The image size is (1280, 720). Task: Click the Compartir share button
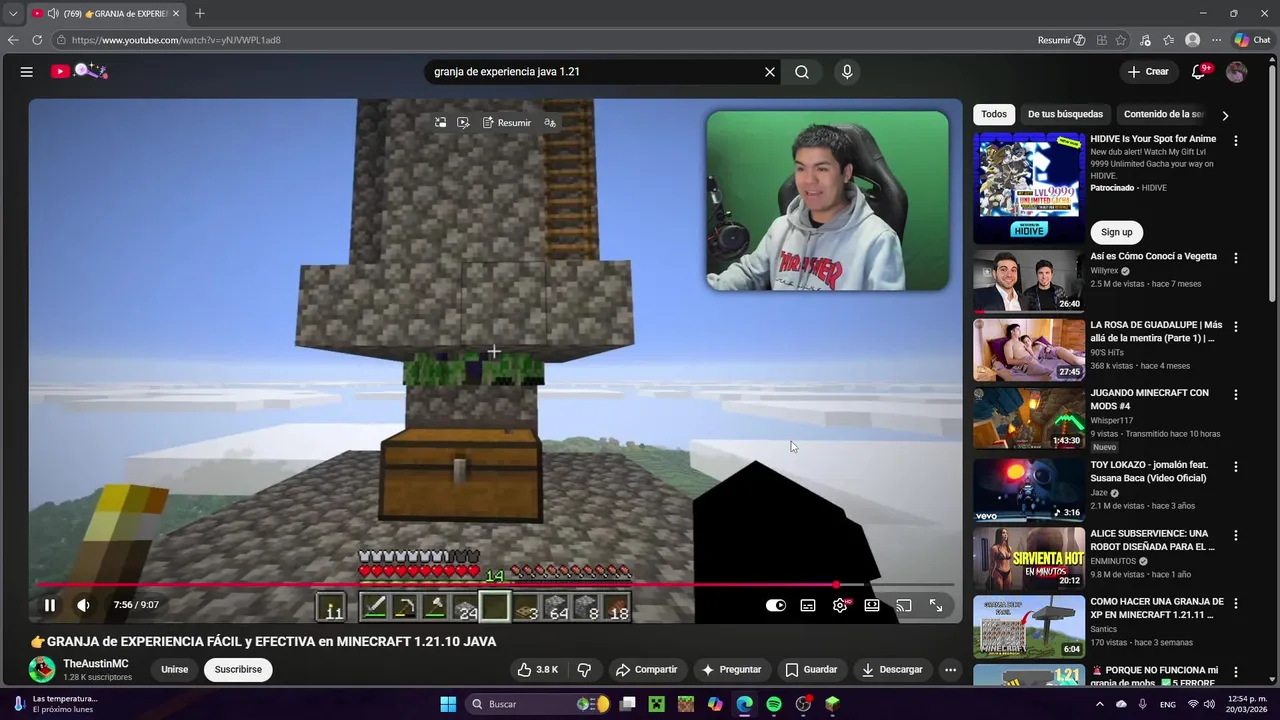coord(646,670)
